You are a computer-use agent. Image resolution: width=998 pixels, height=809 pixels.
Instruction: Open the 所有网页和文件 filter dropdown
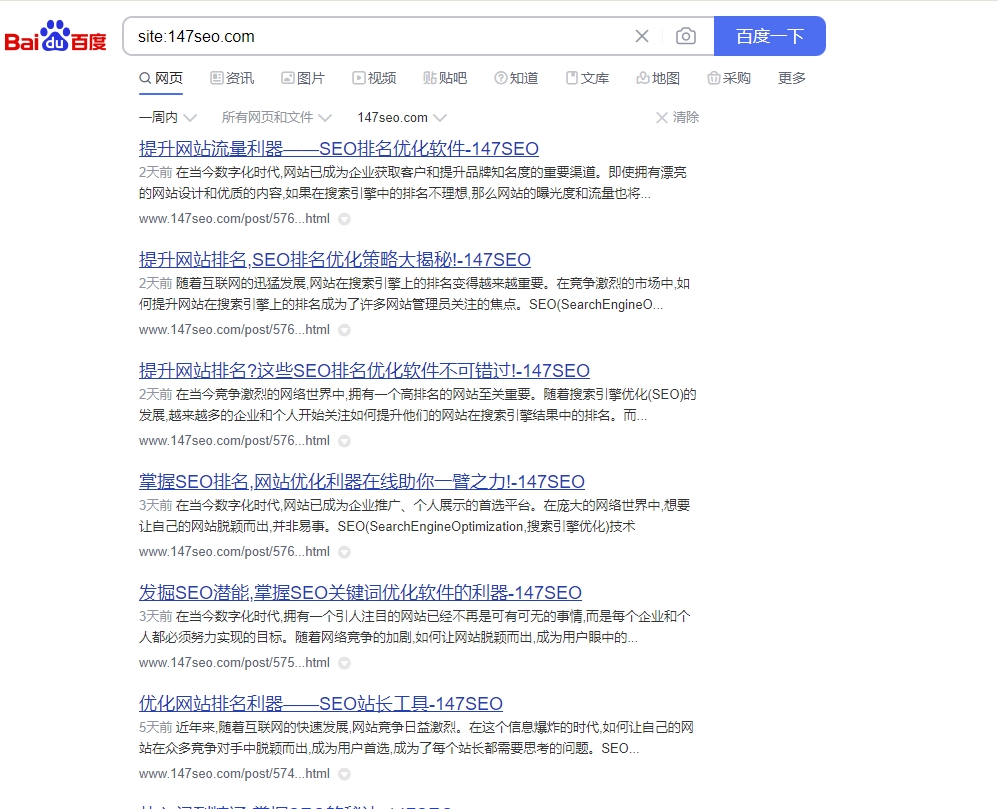277,117
